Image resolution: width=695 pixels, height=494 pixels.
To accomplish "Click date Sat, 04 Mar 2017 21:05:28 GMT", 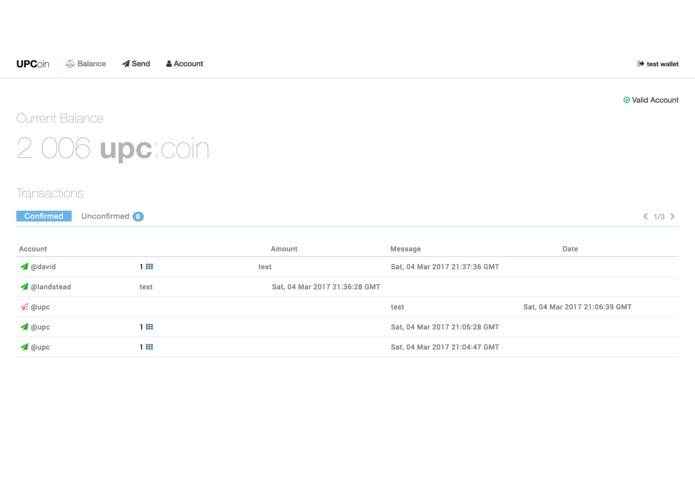I will tap(445, 327).
